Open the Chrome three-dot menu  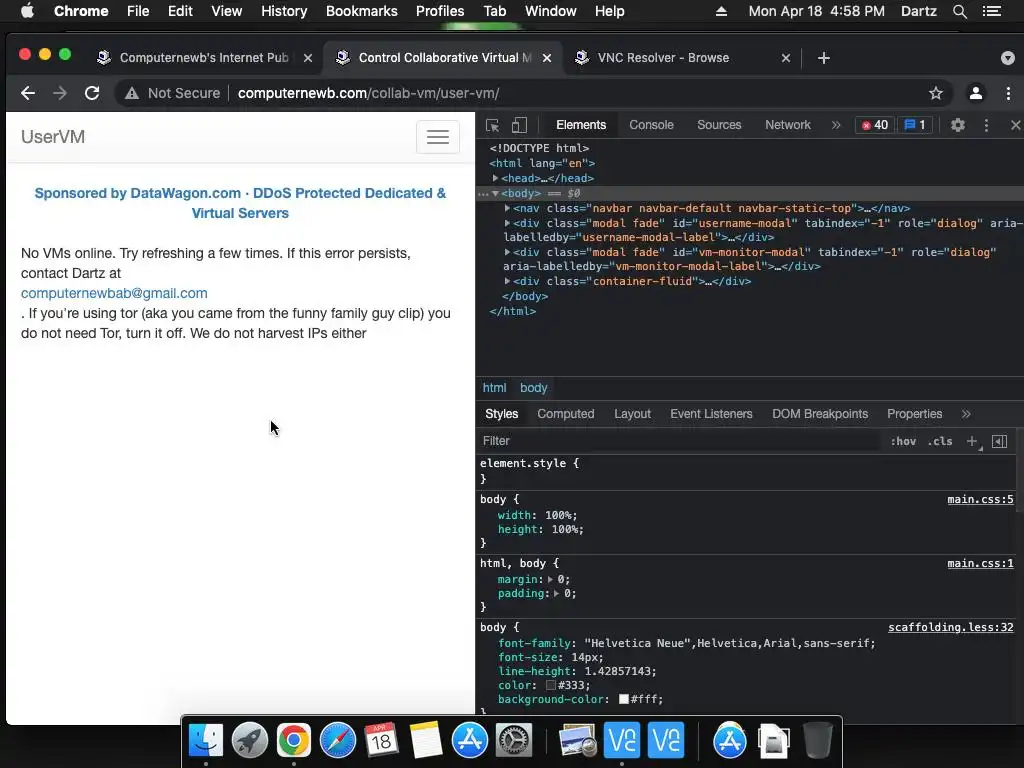(x=1008, y=93)
